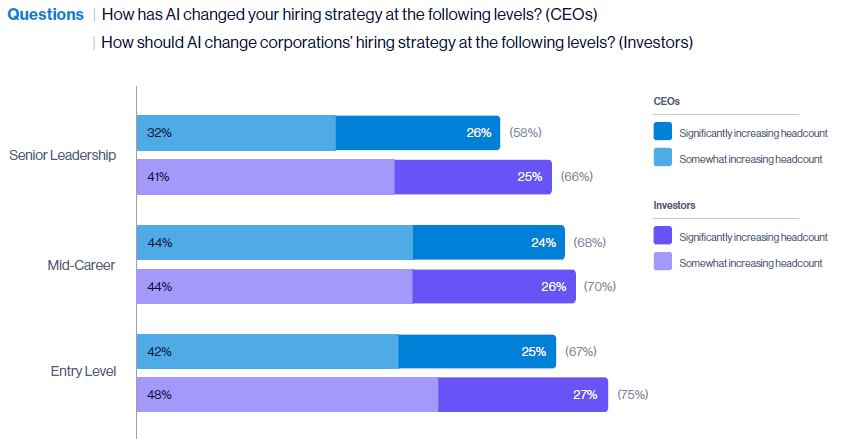Click the (75%) total label
The image size is (853, 439).
(632, 395)
